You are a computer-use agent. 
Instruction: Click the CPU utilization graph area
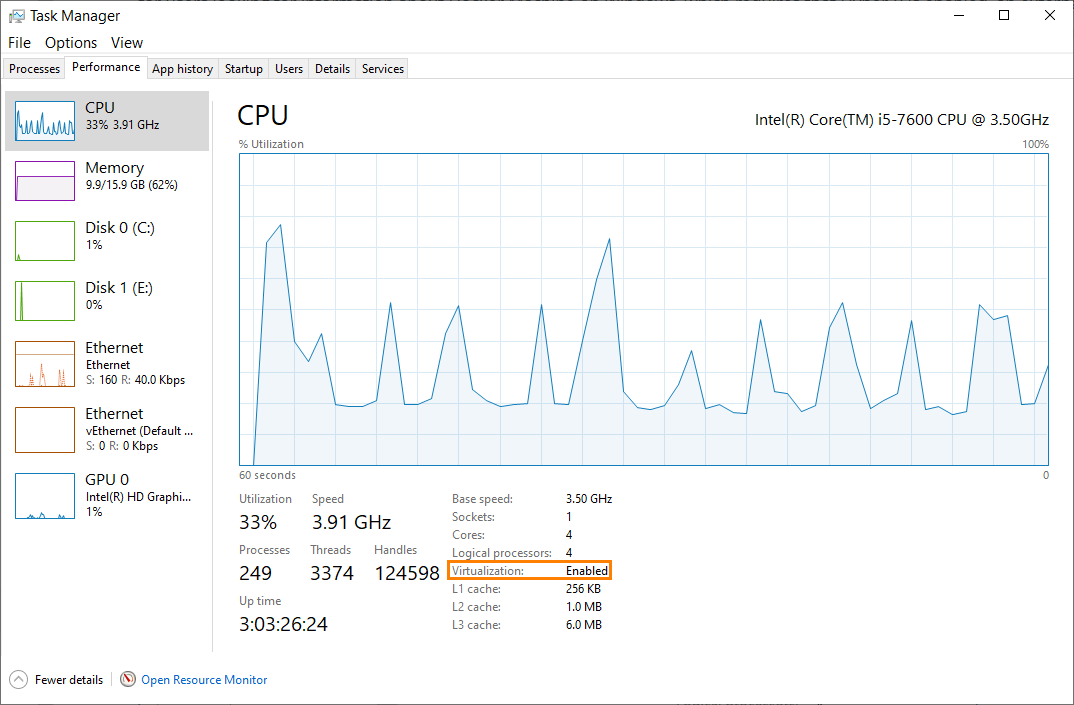point(644,310)
